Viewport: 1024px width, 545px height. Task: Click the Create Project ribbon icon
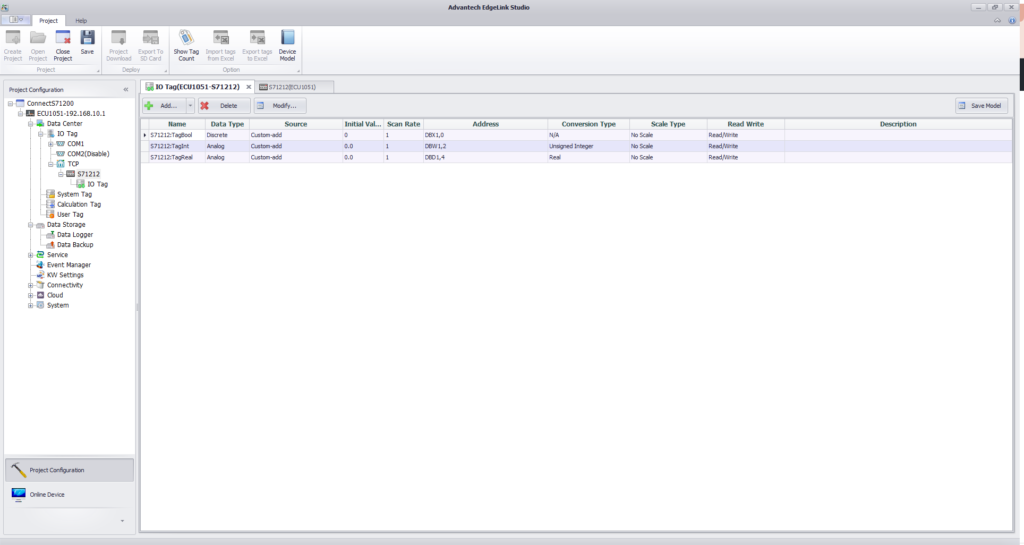[13, 39]
